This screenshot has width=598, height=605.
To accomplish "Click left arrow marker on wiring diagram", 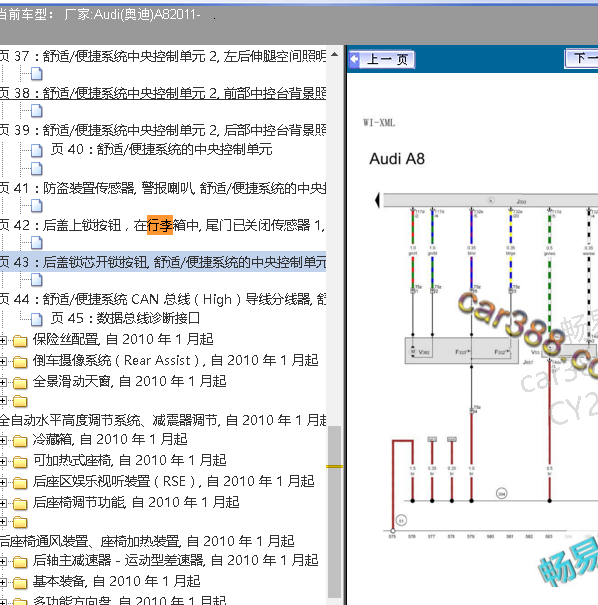I will click(377, 200).
